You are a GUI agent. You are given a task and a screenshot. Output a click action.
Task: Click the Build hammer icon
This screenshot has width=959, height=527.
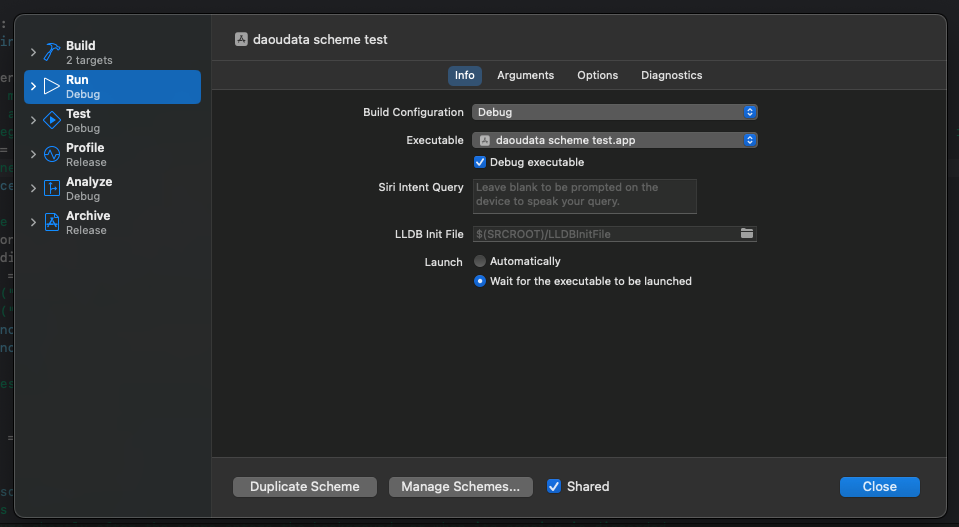51,52
